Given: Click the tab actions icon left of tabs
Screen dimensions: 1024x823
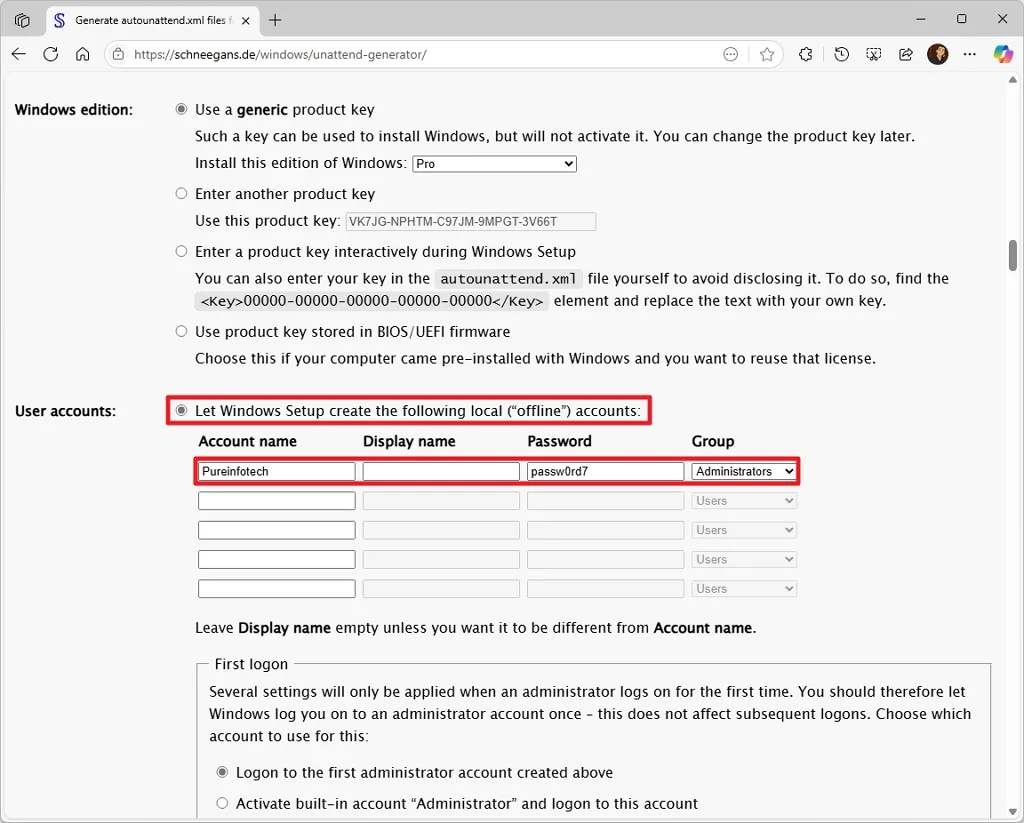Looking at the screenshot, I should coord(22,19).
